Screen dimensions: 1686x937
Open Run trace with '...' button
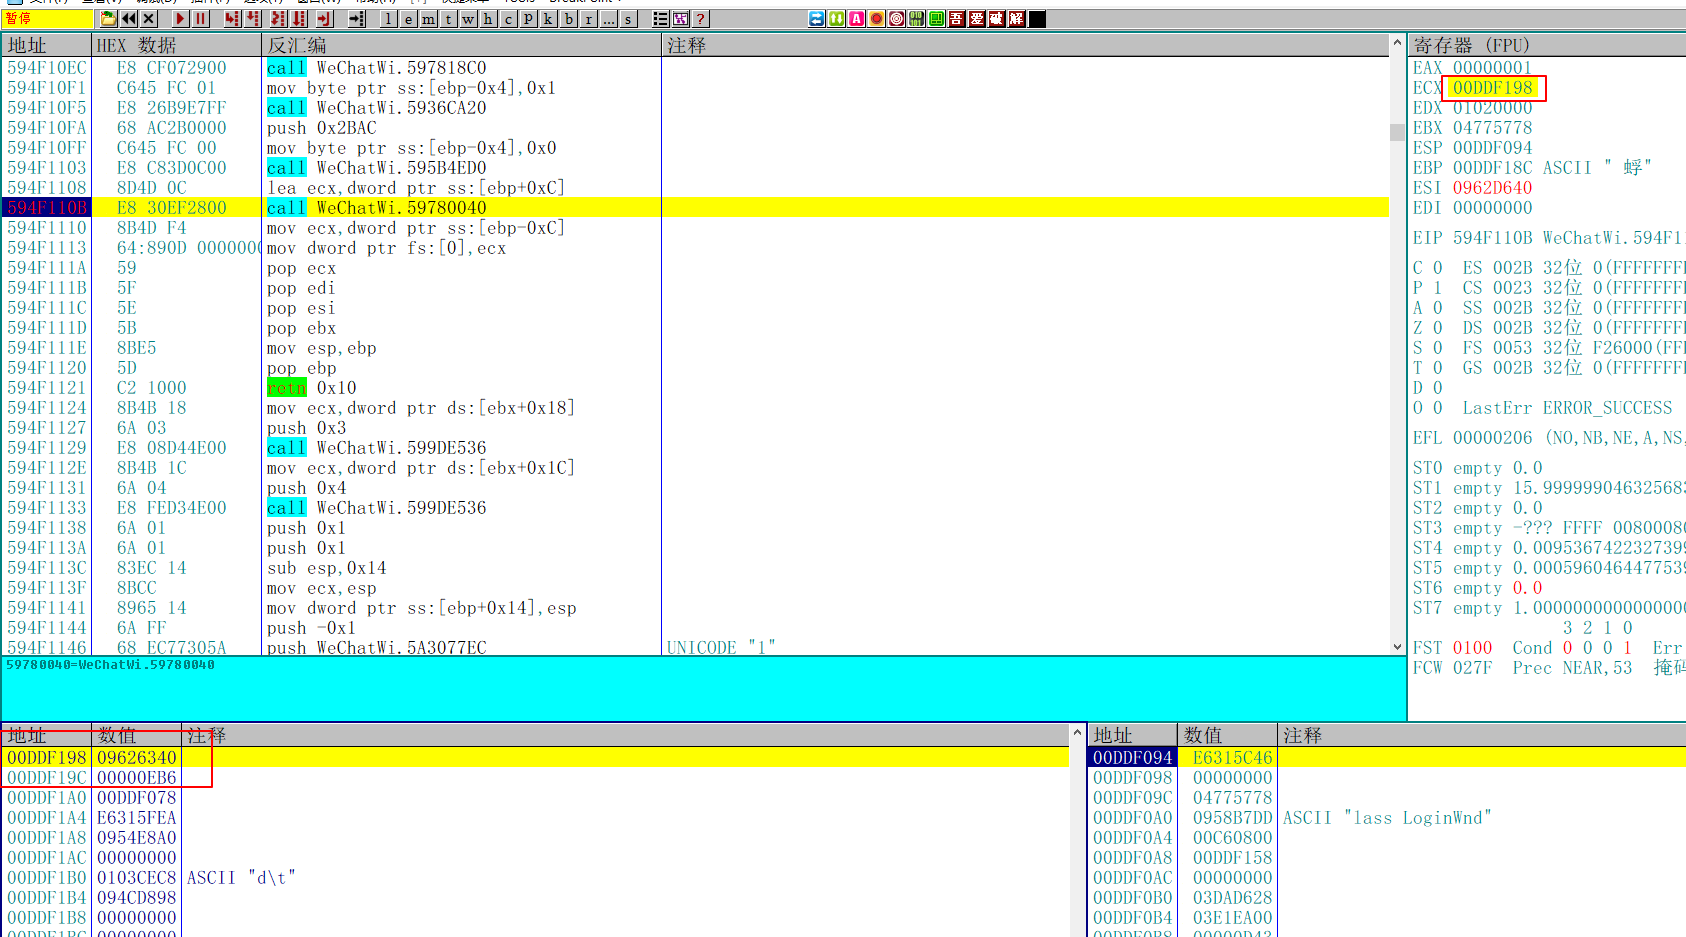point(609,19)
